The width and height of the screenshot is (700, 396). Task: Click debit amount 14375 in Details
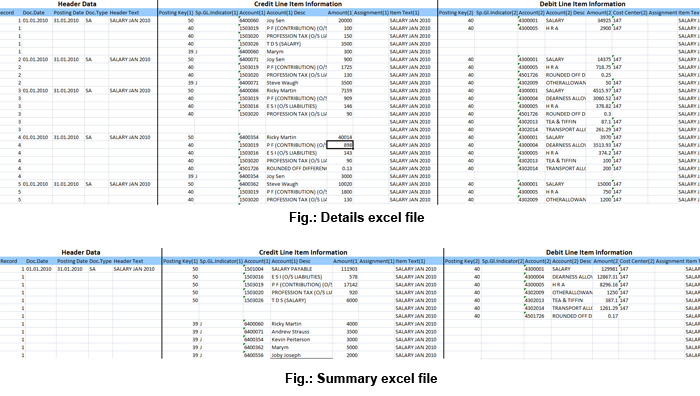pos(604,59)
